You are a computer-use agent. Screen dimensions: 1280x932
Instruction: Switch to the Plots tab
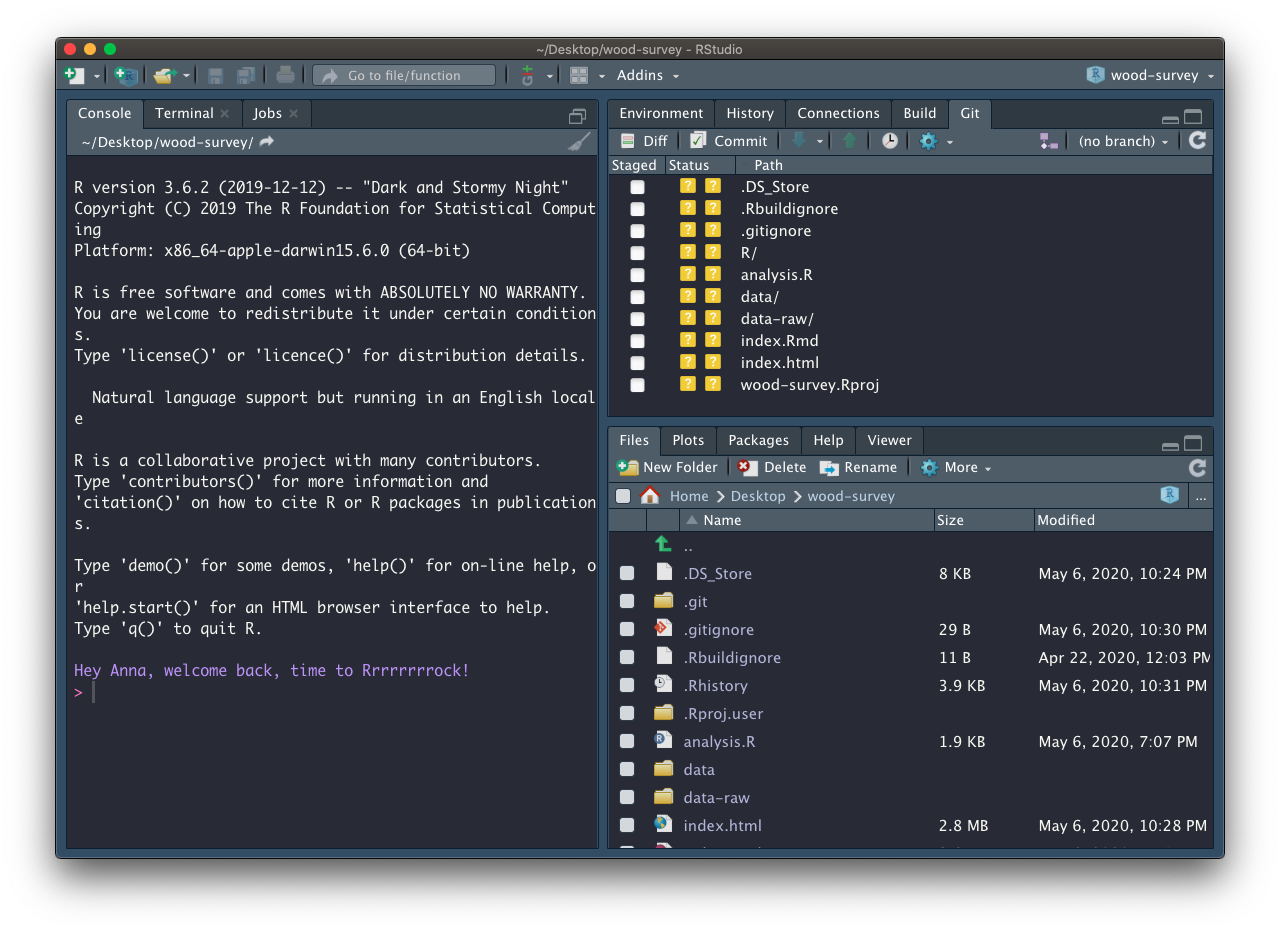[688, 440]
